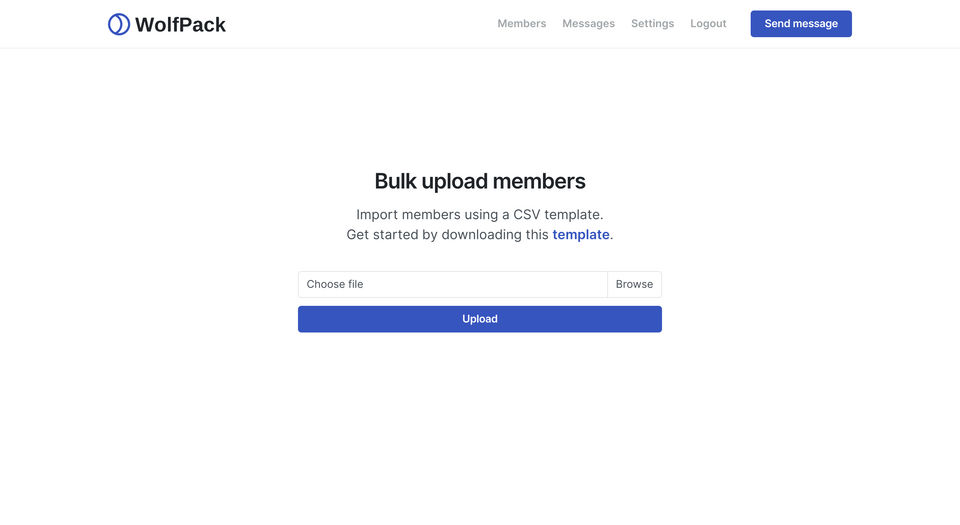This screenshot has width=960, height=525.
Task: Compose a new message from the header
Action: 801,24
